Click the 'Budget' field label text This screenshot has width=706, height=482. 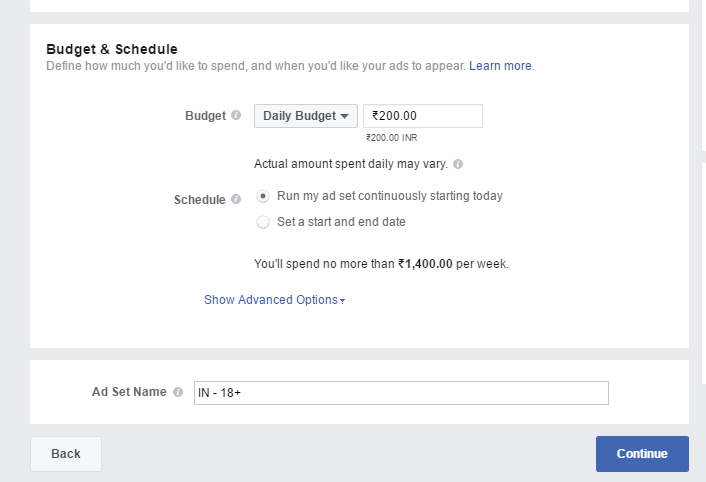tap(206, 115)
